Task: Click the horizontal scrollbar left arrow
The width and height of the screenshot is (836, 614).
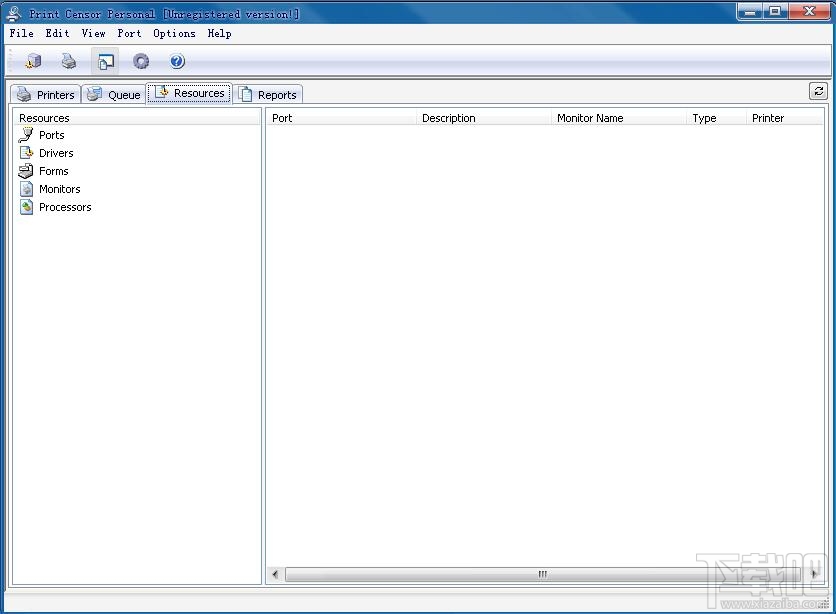Action: [x=275, y=574]
